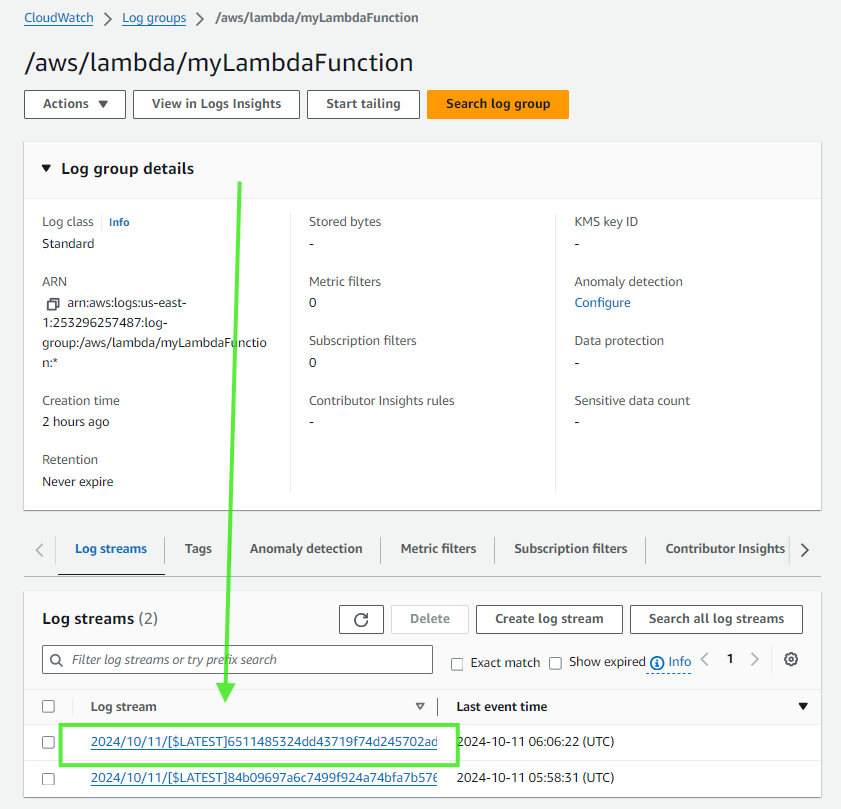The image size is (841, 809).
Task: Click the Search log group button
Action: [x=497, y=104]
